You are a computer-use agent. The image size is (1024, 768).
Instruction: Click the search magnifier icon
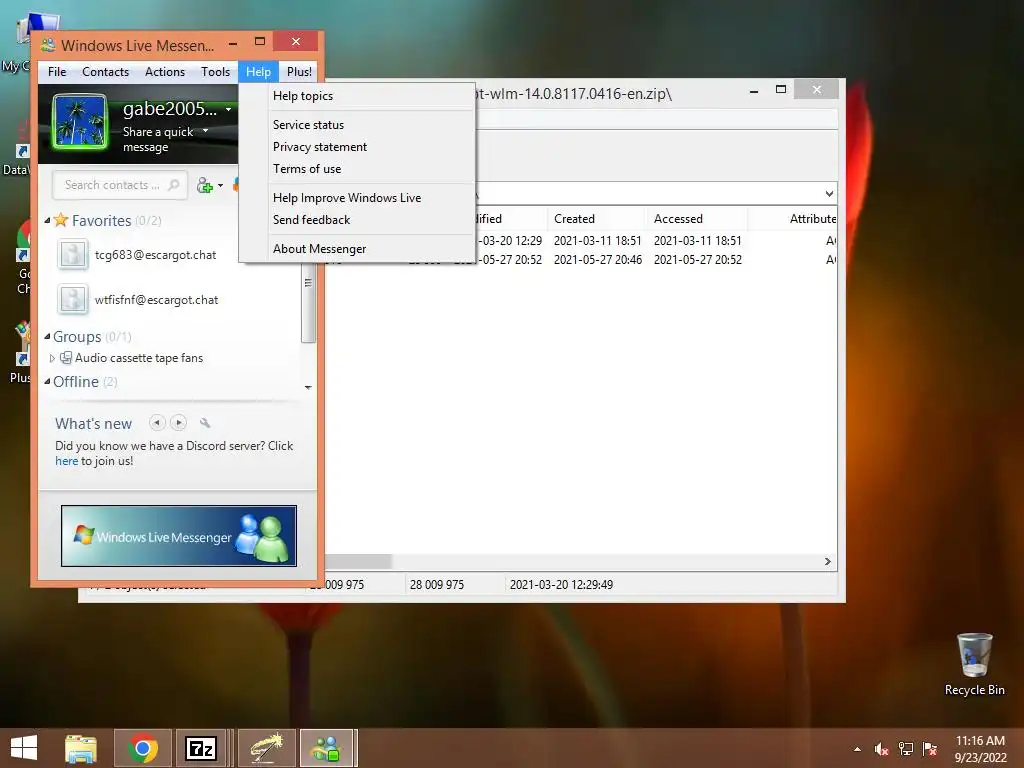(x=173, y=185)
